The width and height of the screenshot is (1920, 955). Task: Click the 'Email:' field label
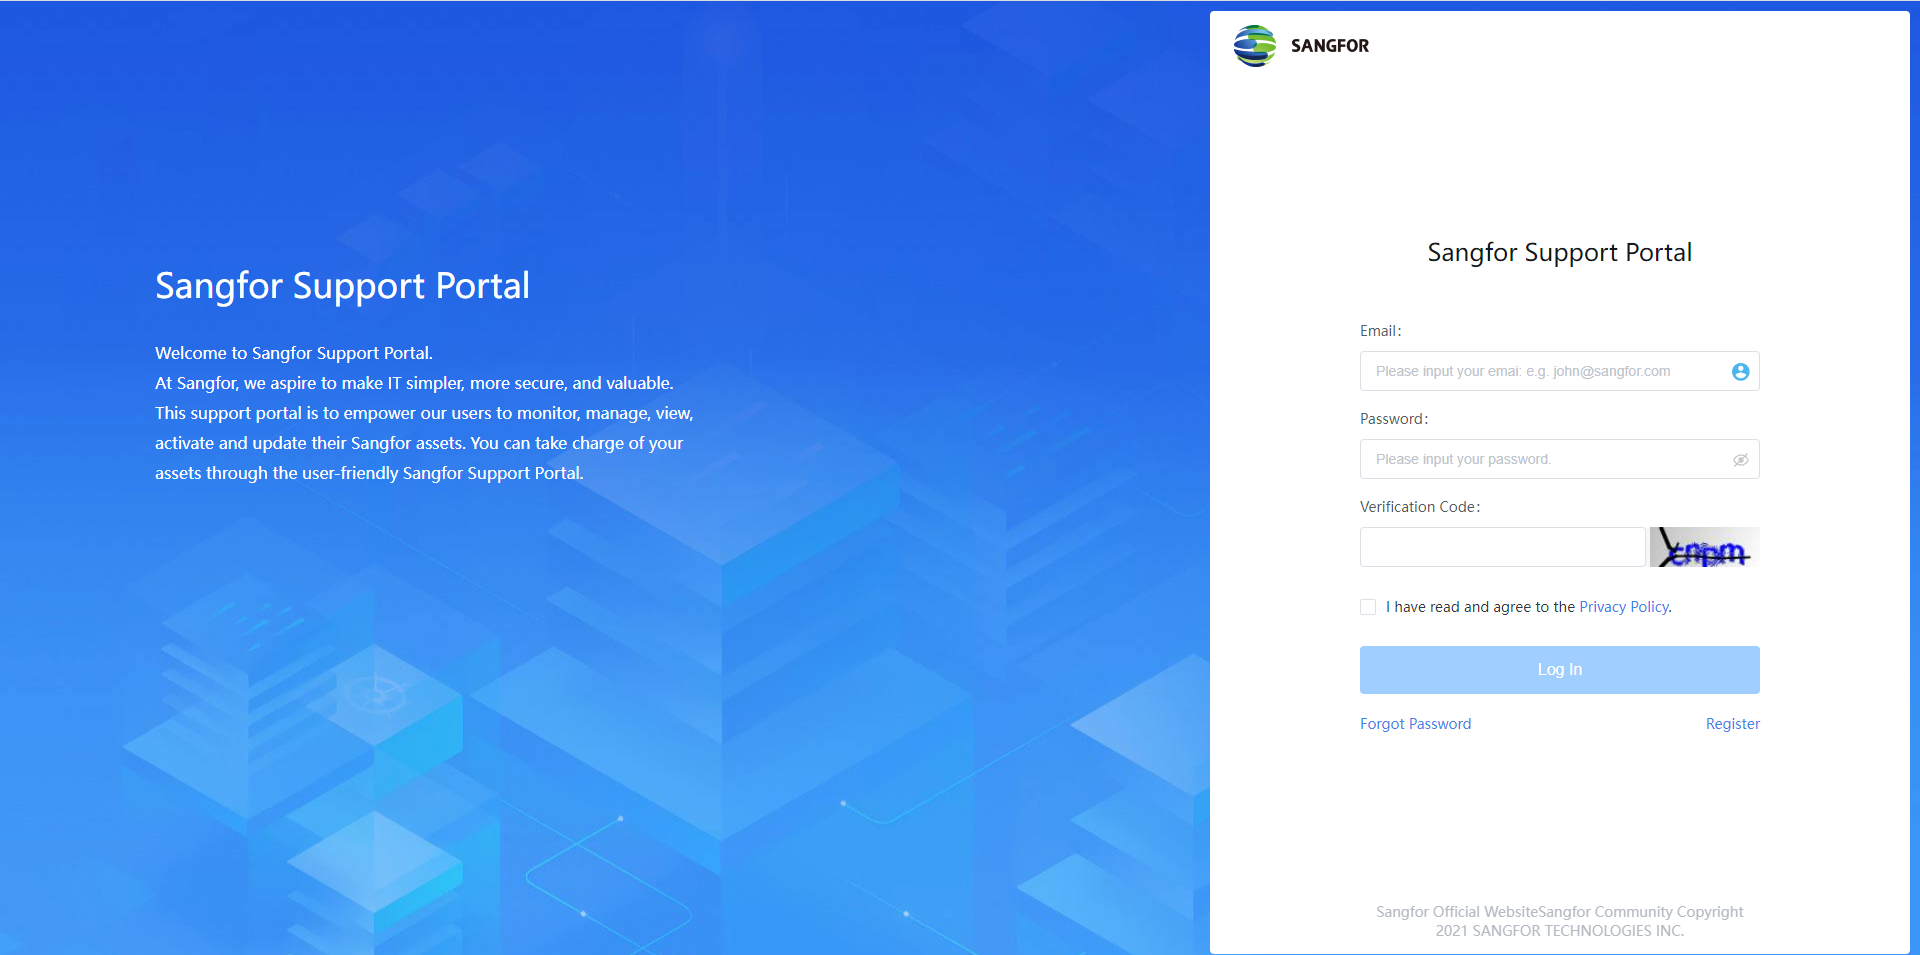(x=1380, y=331)
